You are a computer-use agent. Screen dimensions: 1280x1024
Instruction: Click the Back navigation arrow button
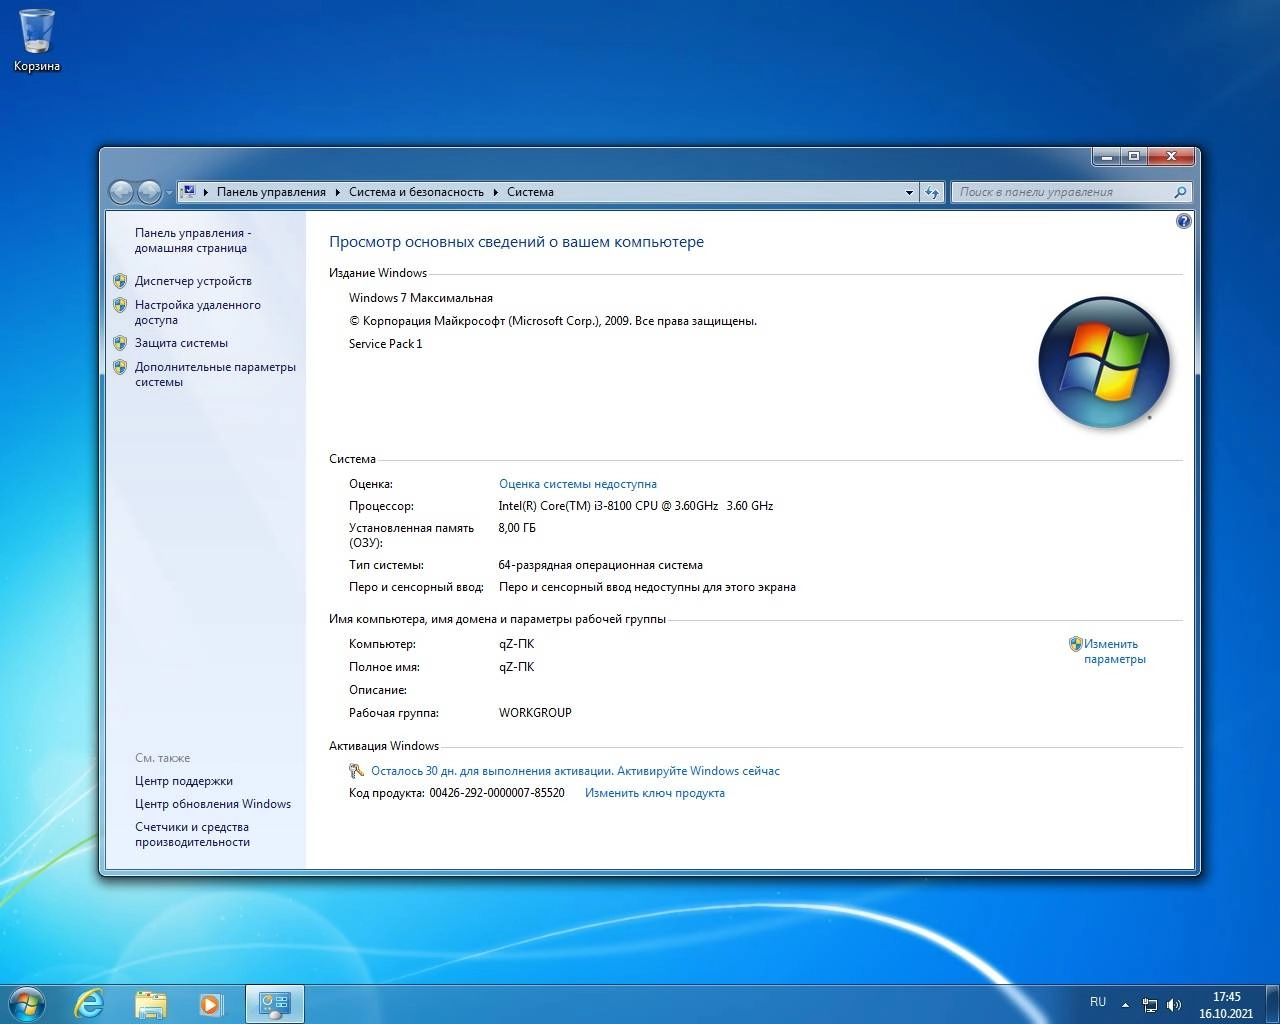click(121, 192)
